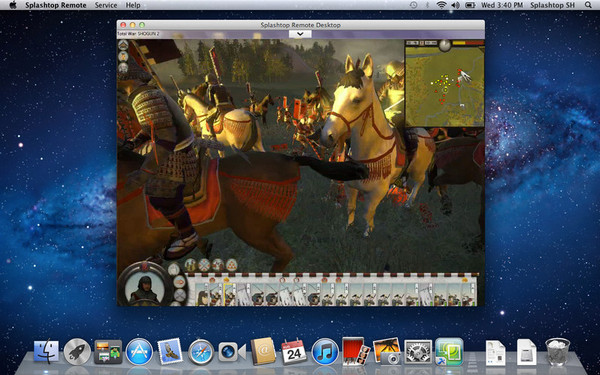Viewport: 600px width, 375px height.
Task: Open Photo Booth in the dock
Action: click(x=355, y=351)
